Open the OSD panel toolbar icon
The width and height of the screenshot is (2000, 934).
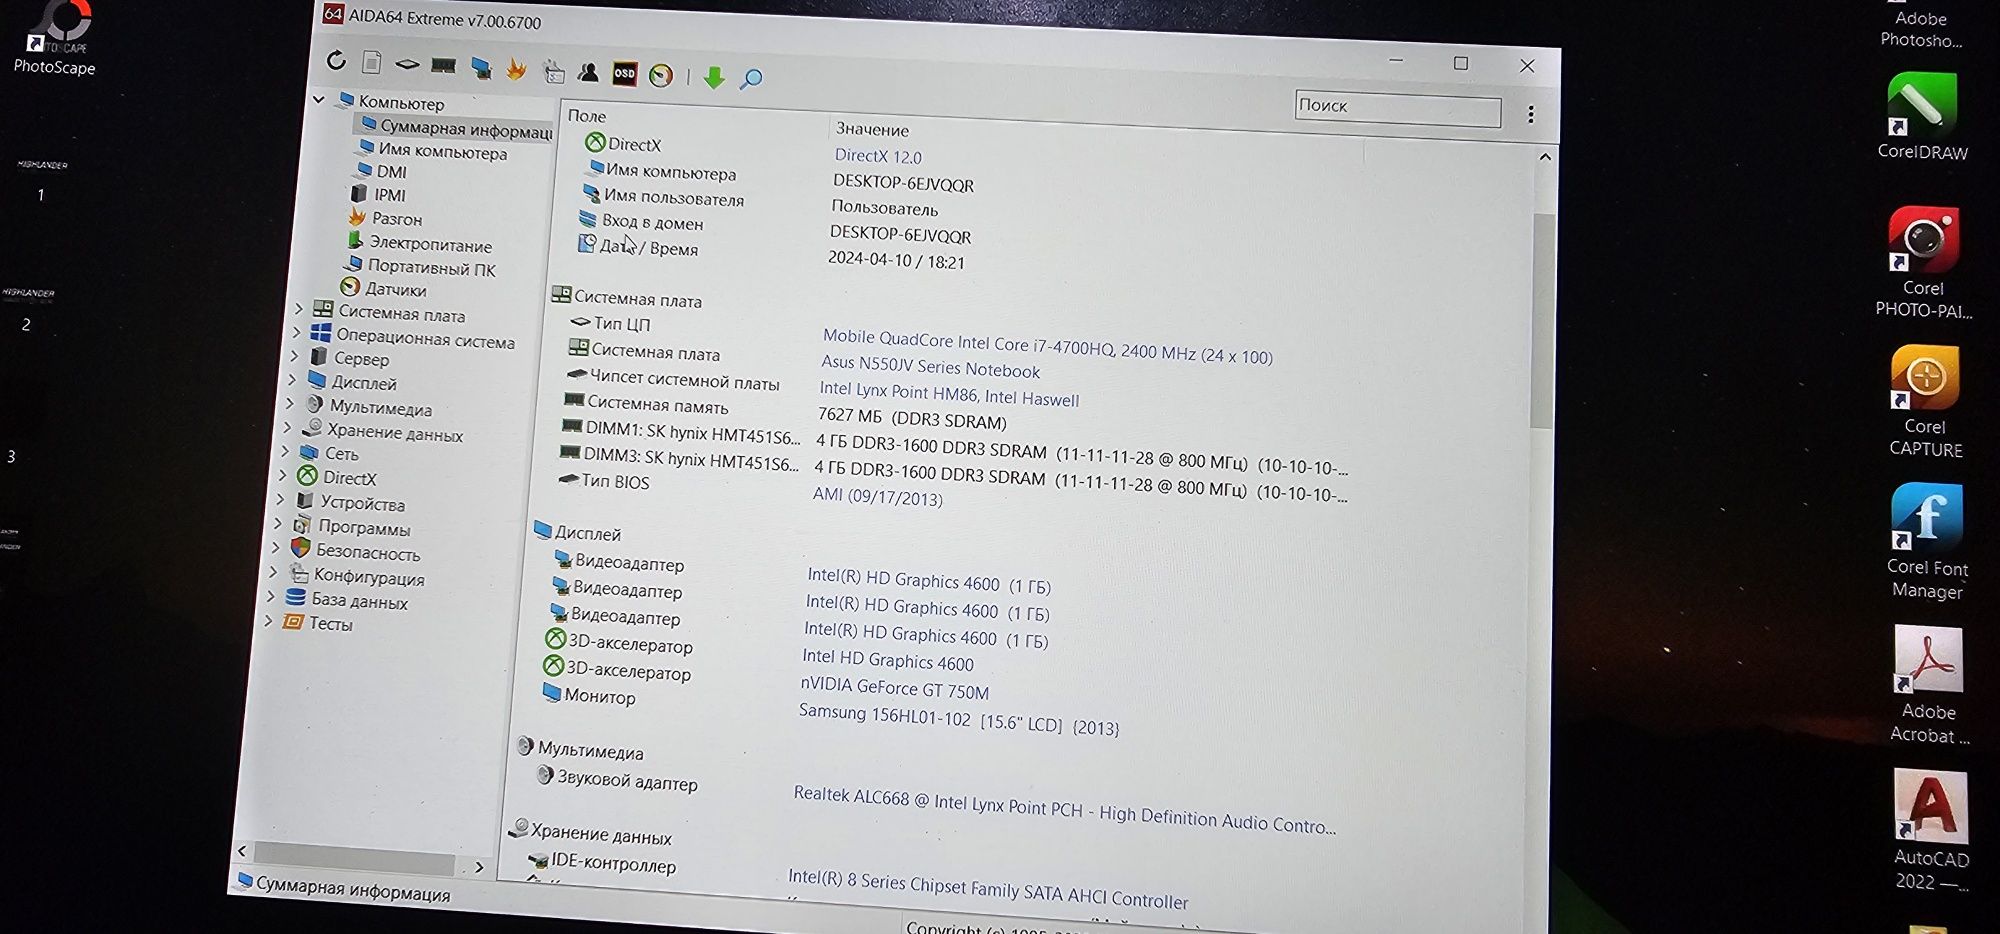tap(624, 73)
